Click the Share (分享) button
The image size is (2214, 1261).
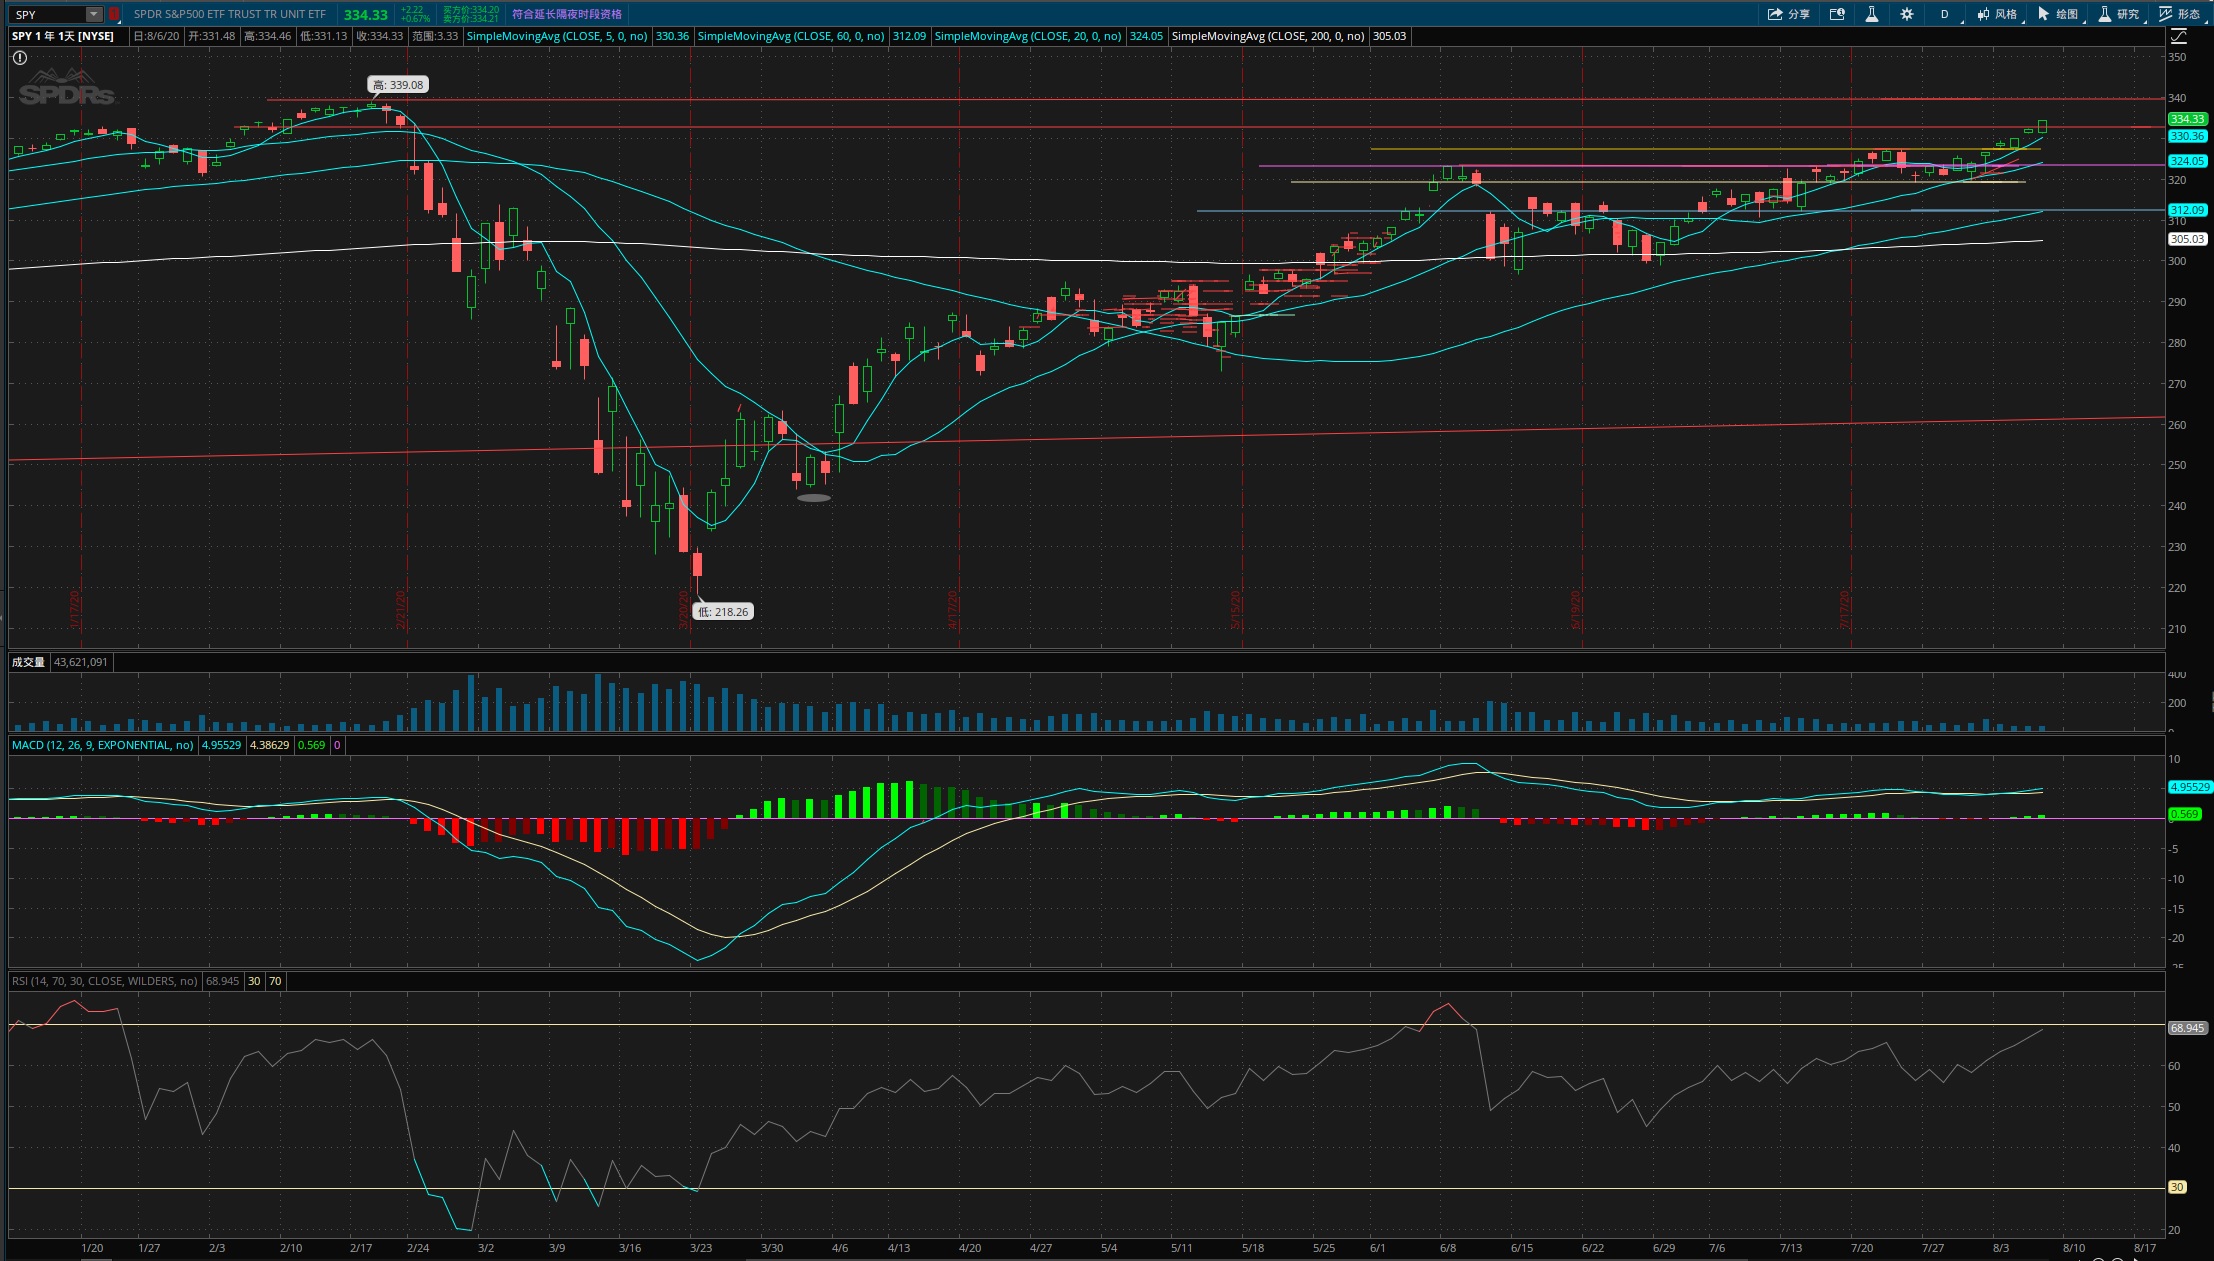coord(1789,14)
